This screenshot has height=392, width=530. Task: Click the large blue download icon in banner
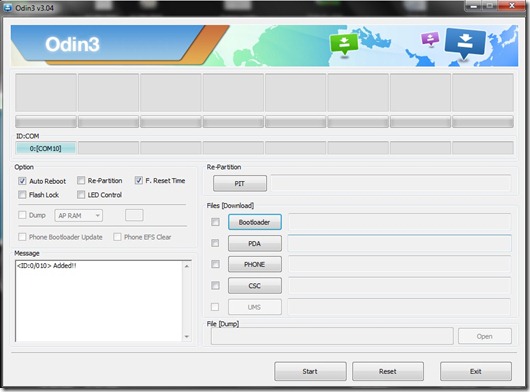pyautogui.click(x=465, y=43)
